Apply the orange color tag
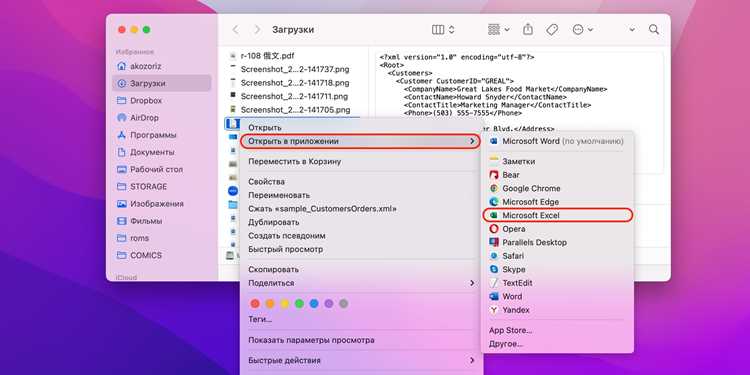Viewport: 750px width, 375px height. pyautogui.click(x=270, y=304)
